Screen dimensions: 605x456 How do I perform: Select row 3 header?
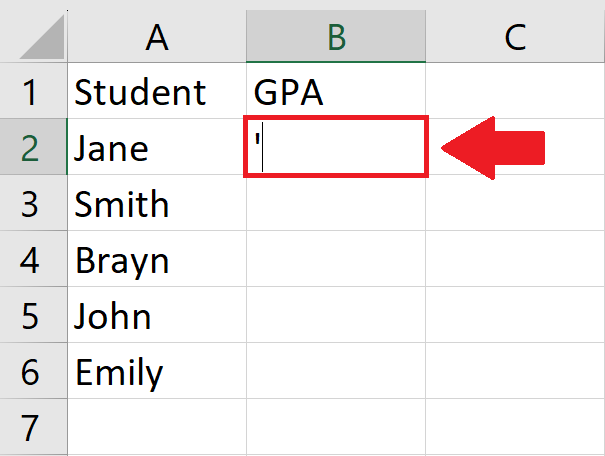[x=34, y=203]
